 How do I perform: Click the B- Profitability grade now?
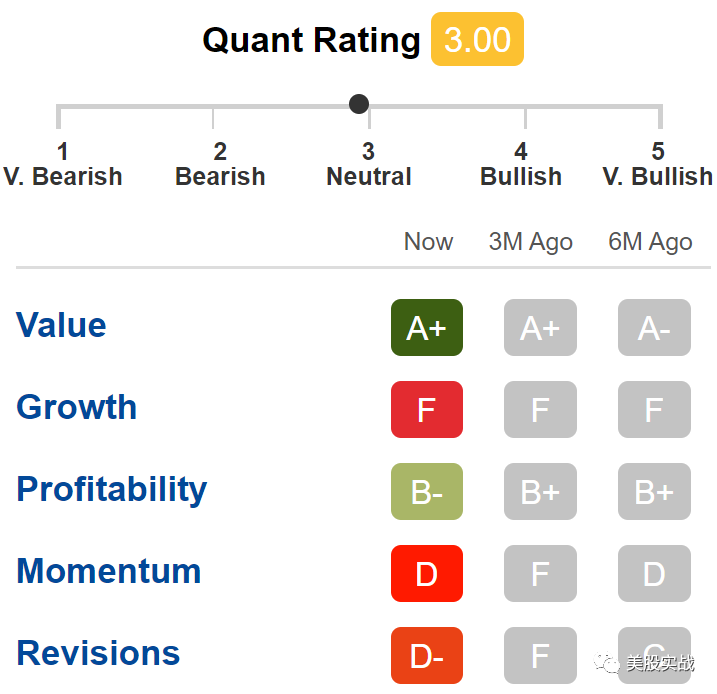point(427,491)
